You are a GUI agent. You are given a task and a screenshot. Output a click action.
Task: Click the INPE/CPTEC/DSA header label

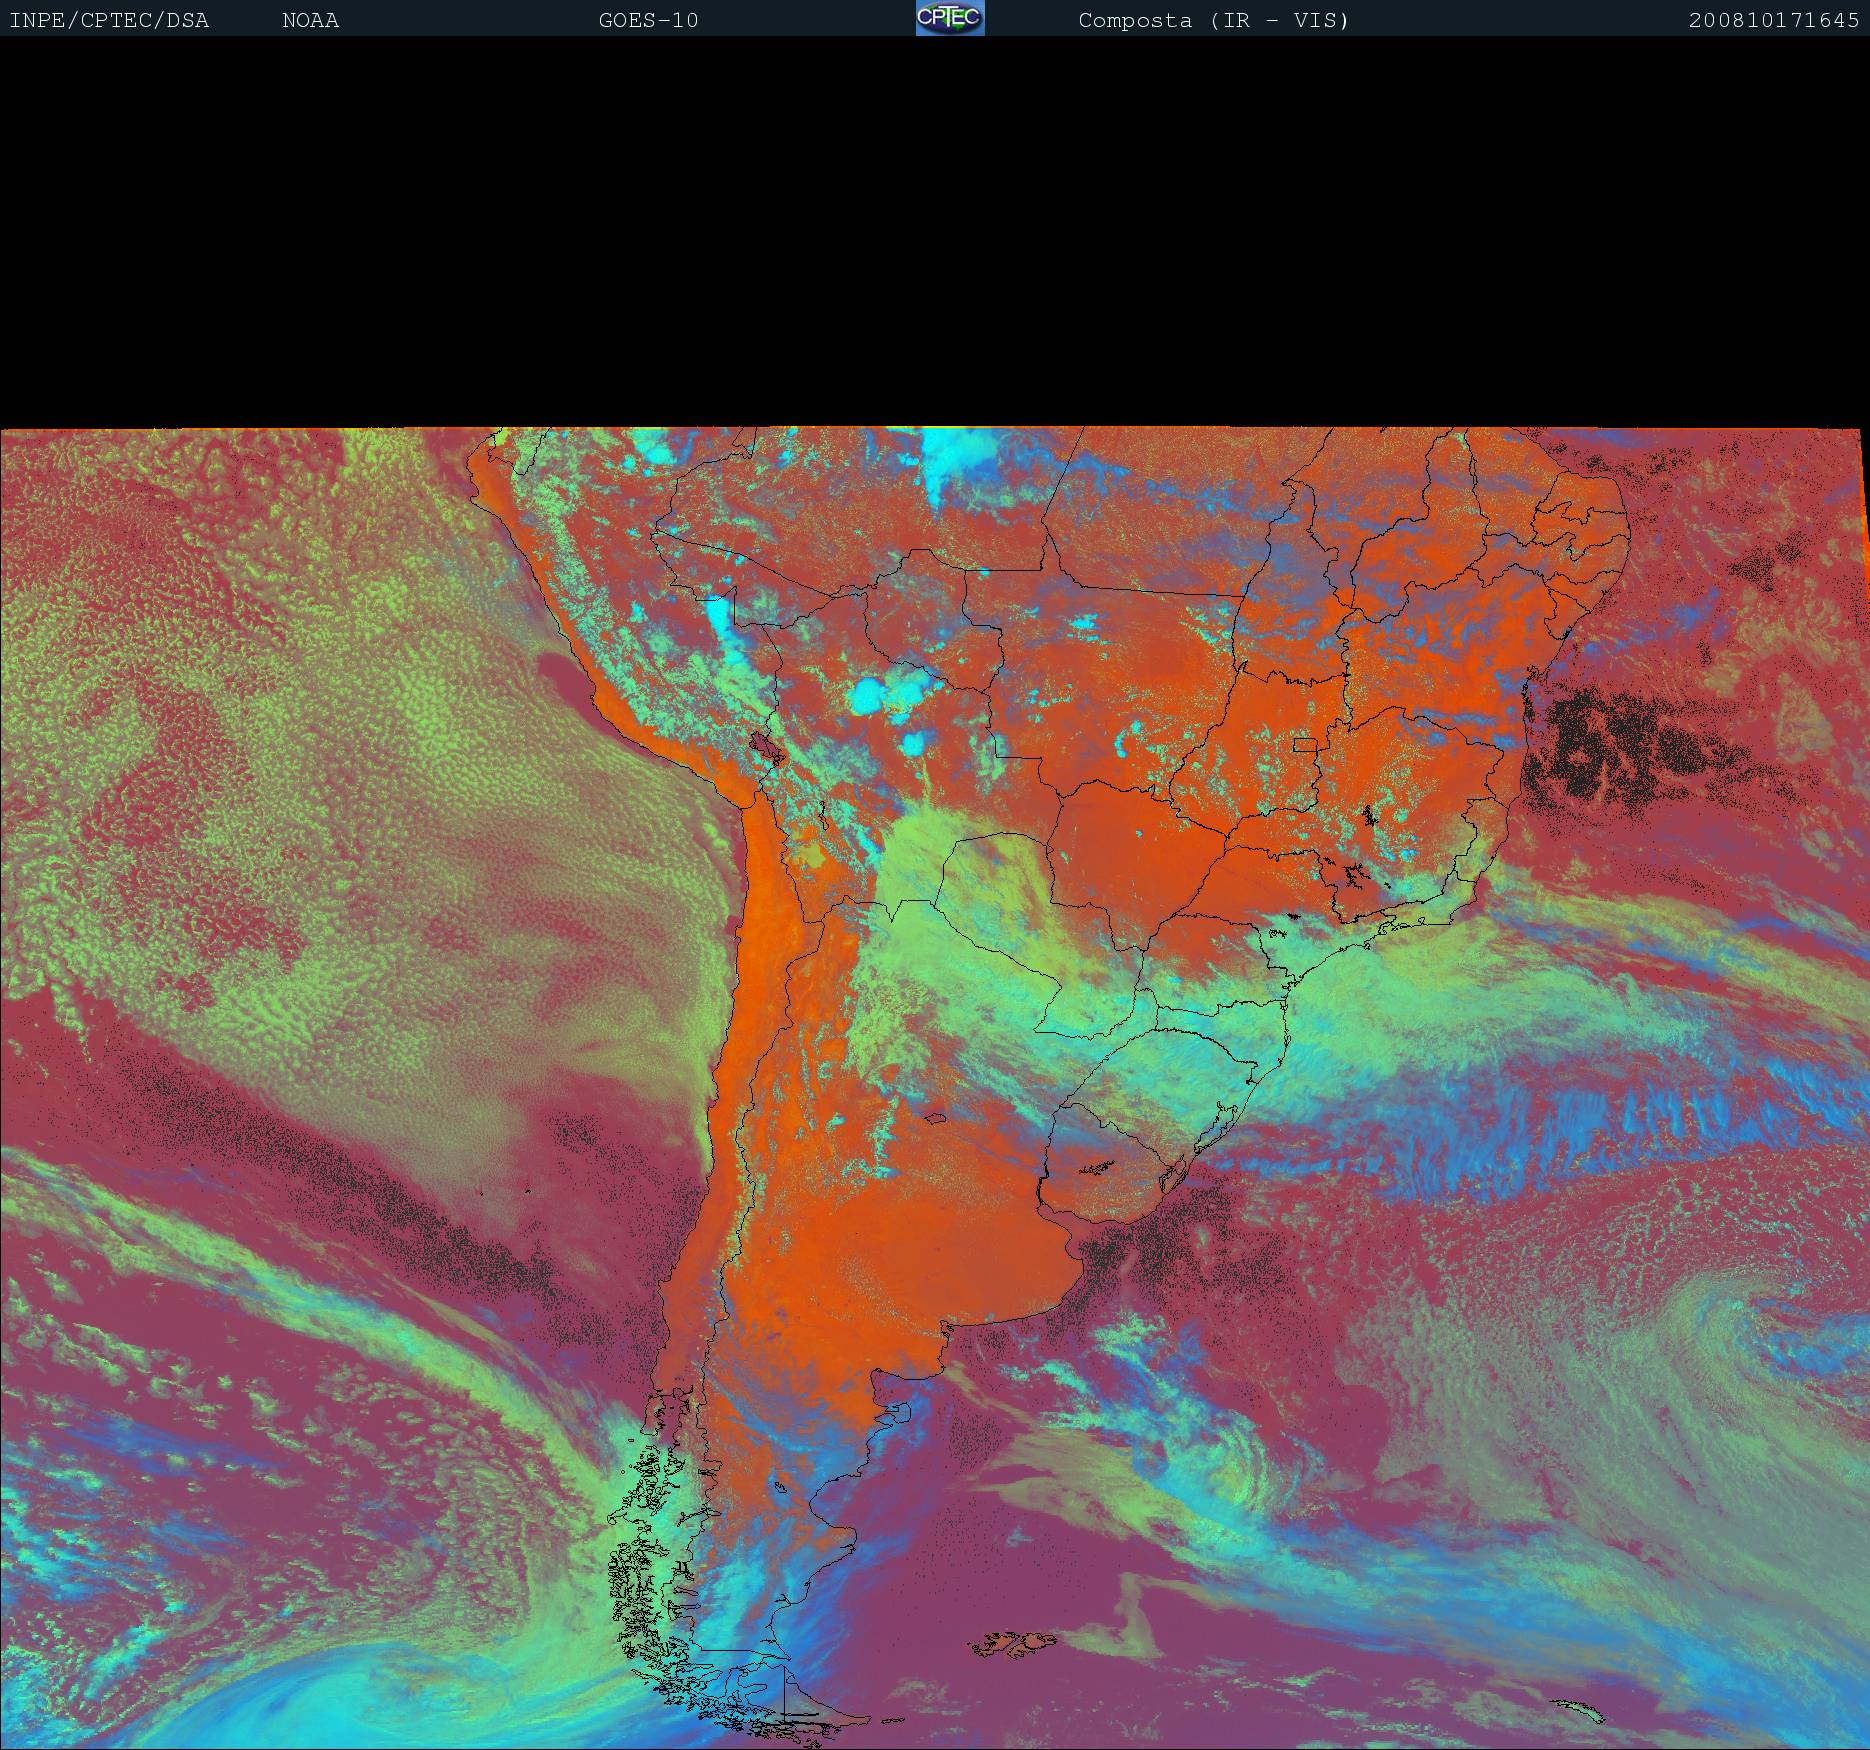click(109, 20)
